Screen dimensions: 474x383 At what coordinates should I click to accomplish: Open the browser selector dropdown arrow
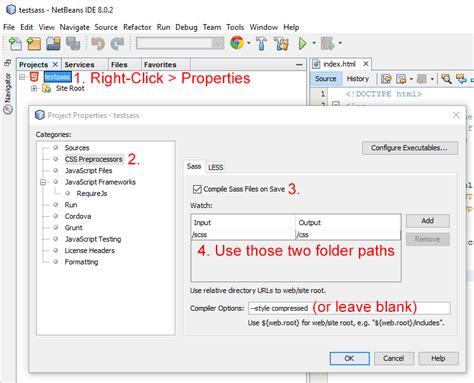(249, 43)
